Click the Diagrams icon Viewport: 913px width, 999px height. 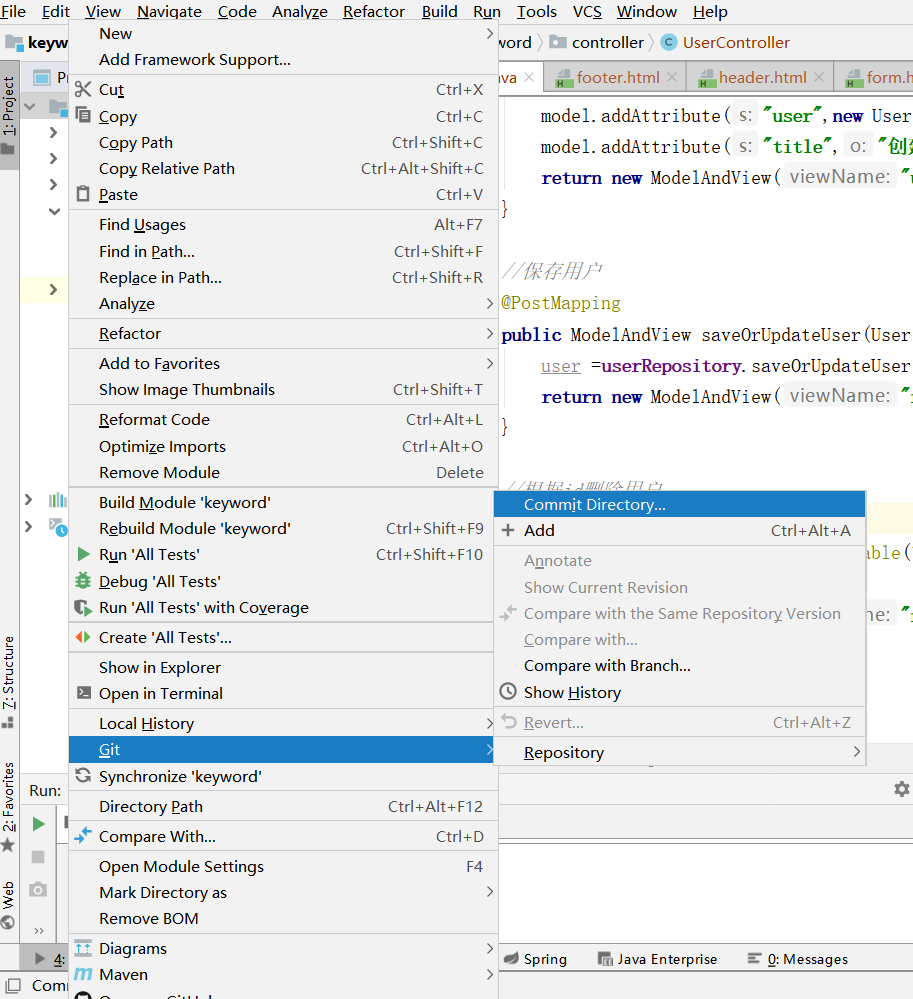[83, 948]
